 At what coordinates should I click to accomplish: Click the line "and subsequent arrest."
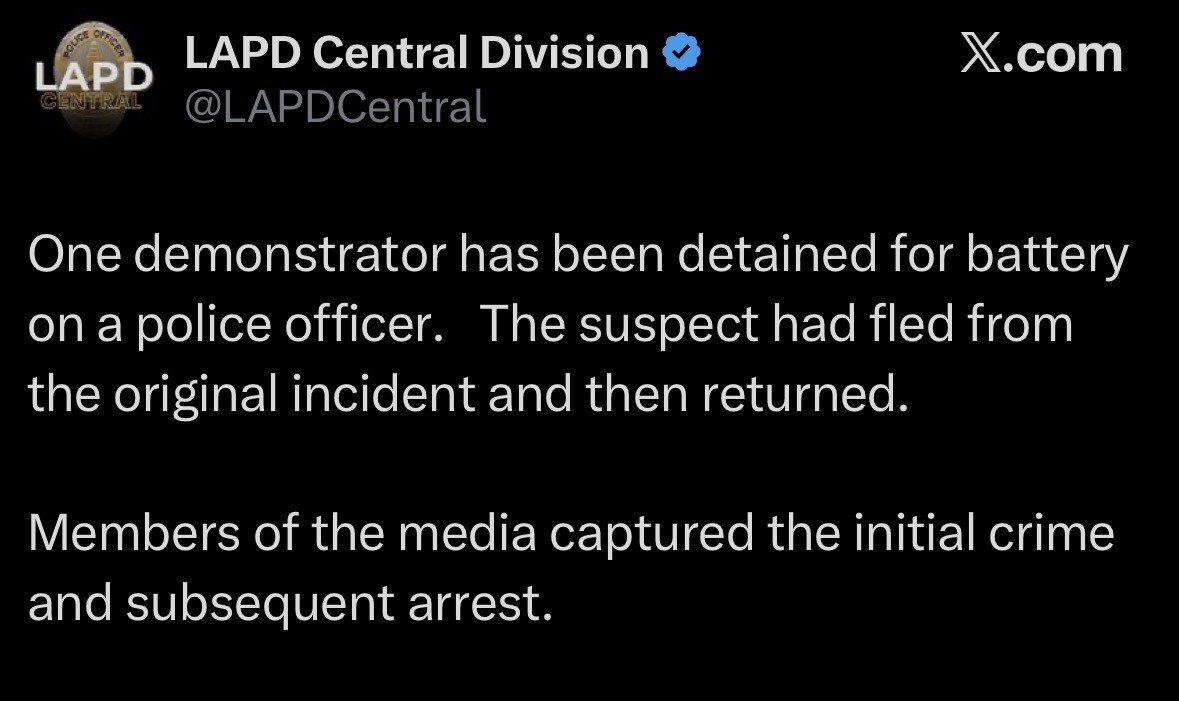(x=290, y=603)
